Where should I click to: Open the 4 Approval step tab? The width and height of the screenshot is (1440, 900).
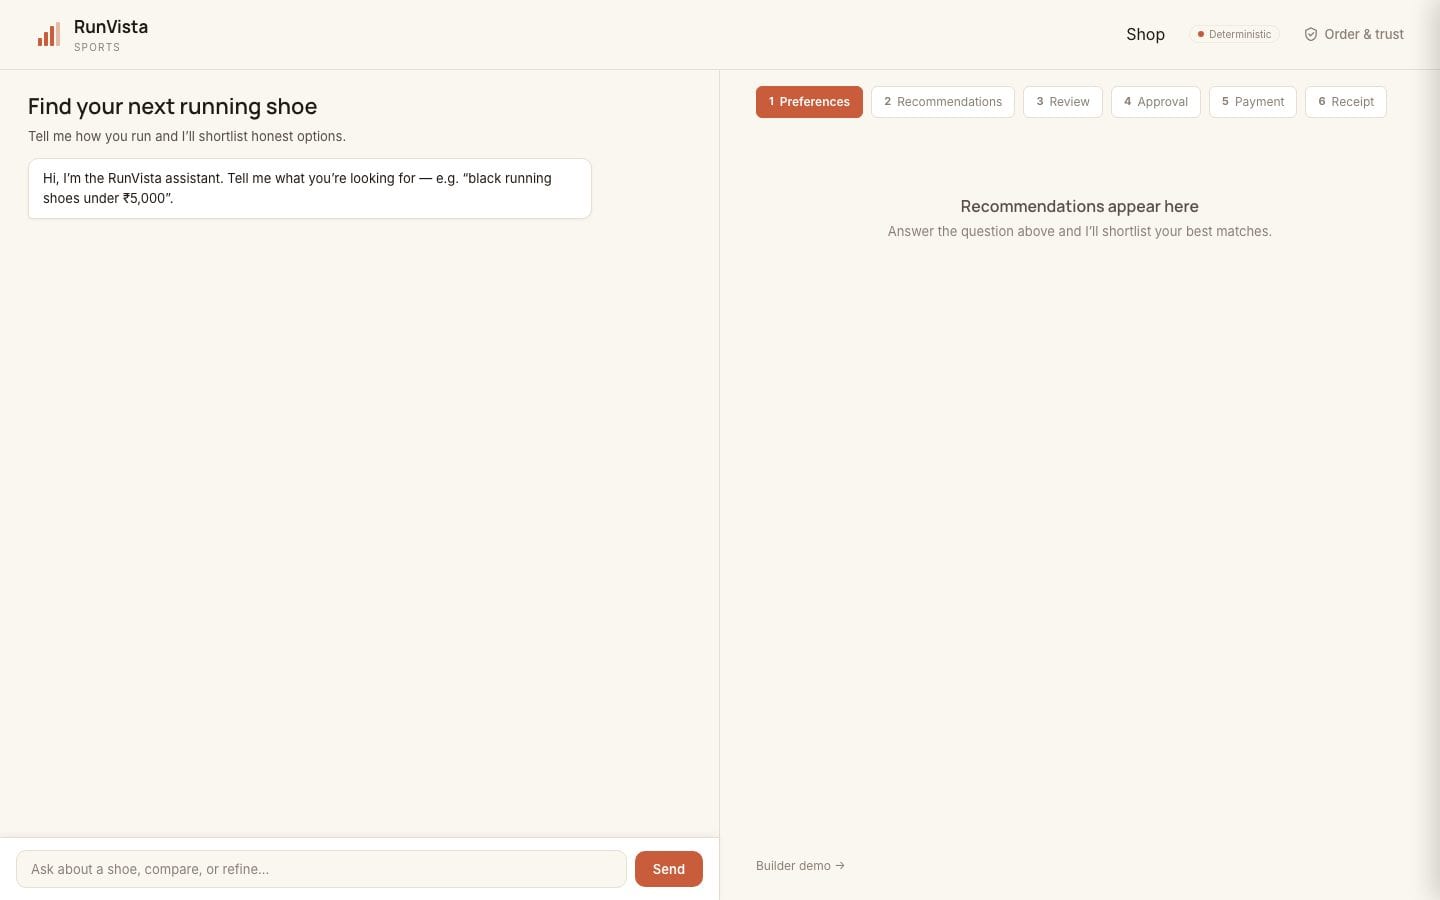tap(1156, 102)
